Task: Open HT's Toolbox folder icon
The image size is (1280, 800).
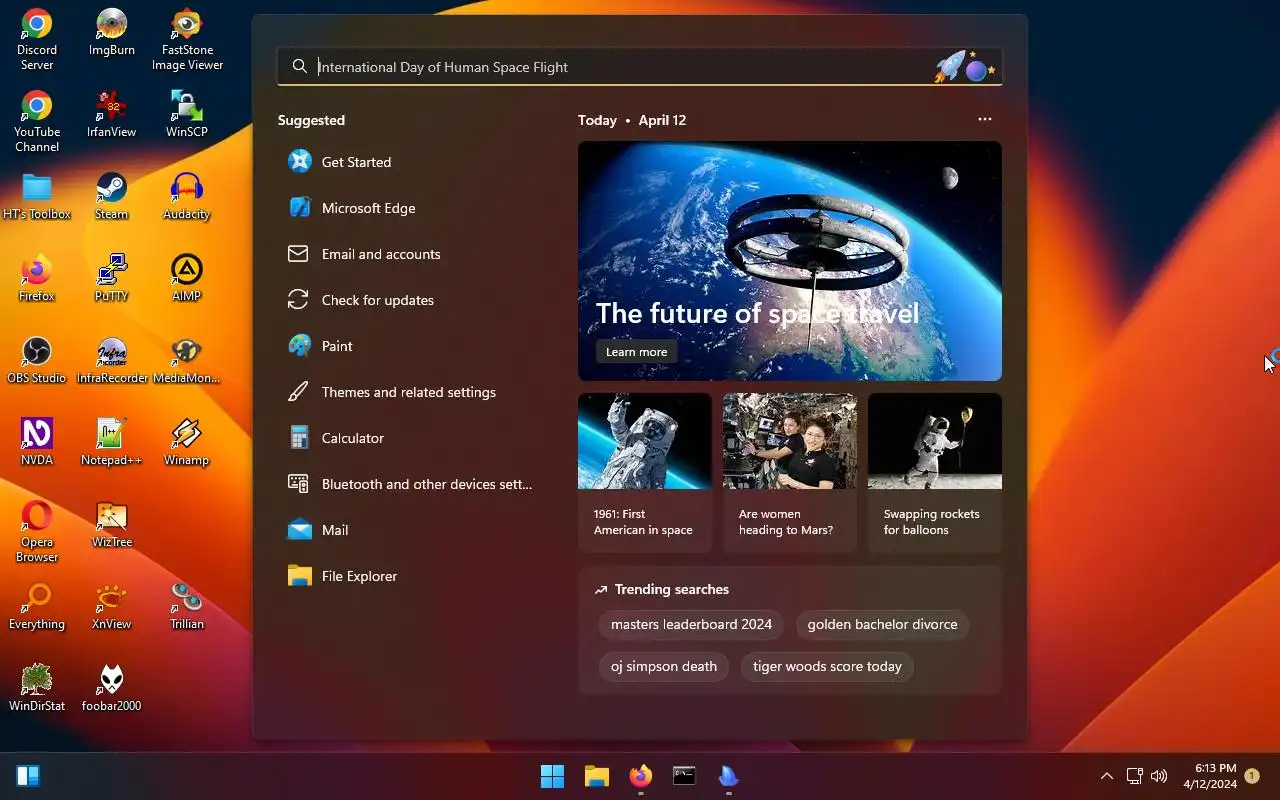Action: coord(37,197)
